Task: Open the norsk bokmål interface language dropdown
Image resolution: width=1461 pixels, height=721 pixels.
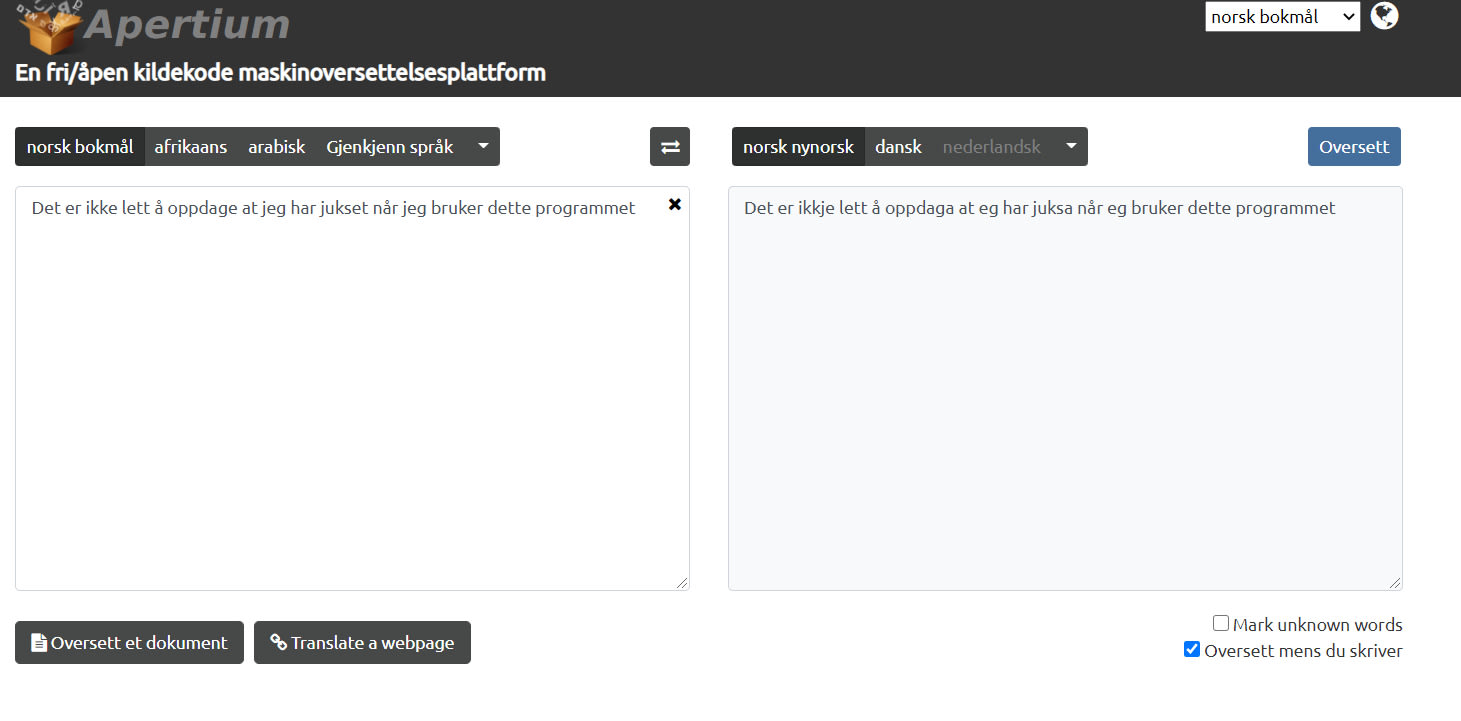Action: point(1282,17)
